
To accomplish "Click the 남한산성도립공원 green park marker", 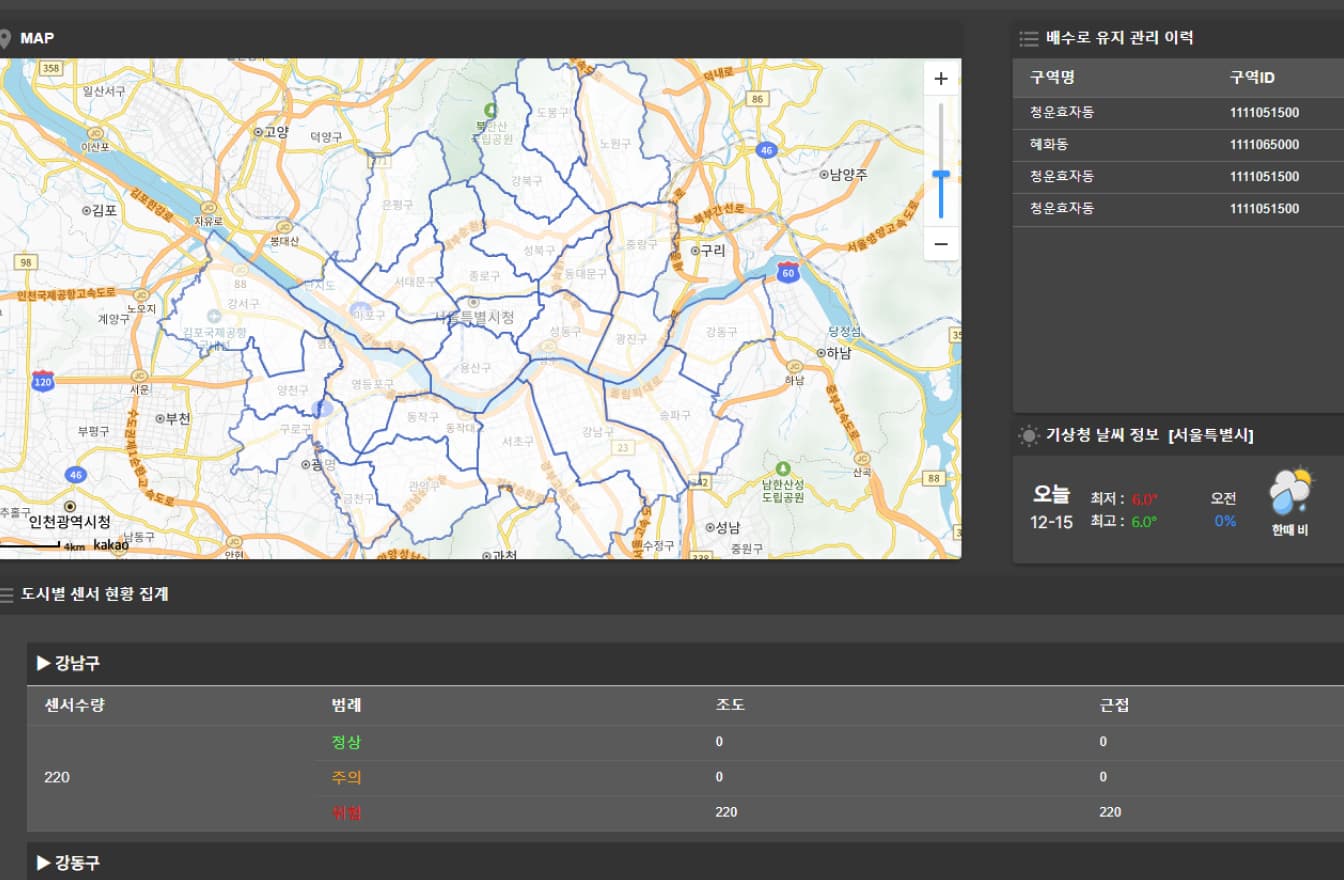I will [783, 468].
